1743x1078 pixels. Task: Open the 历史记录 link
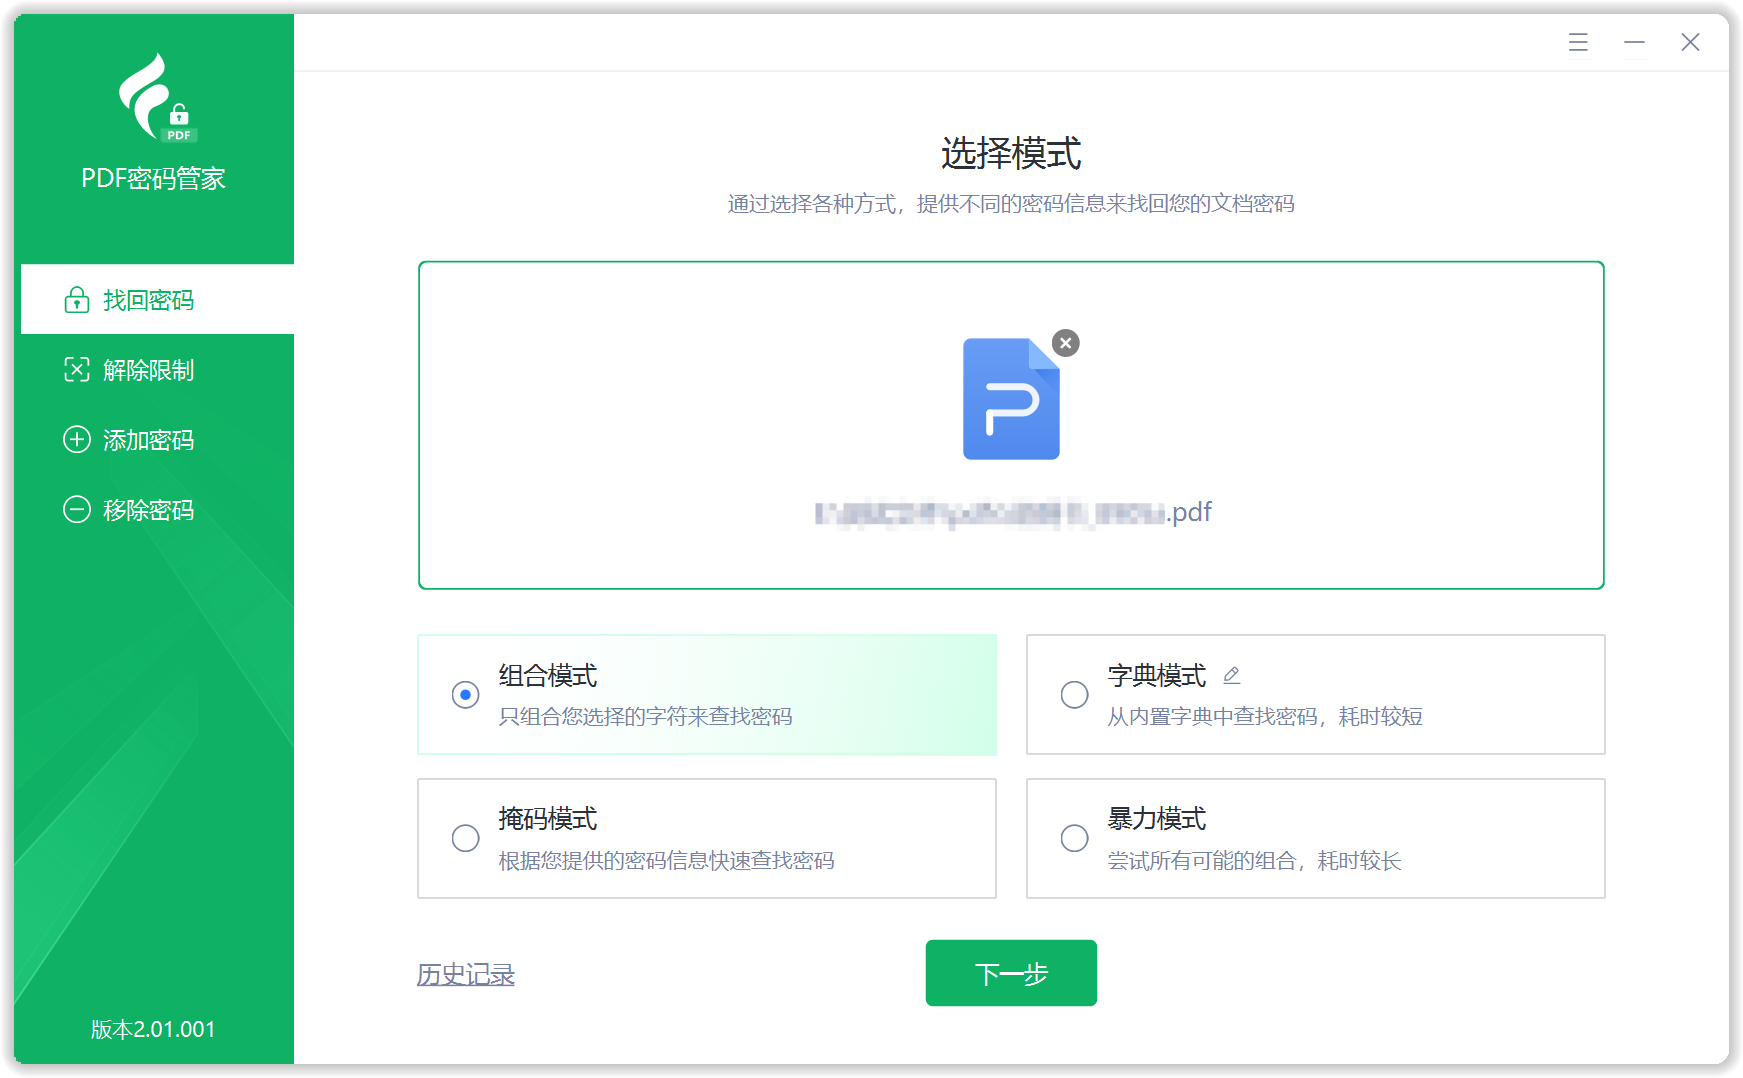coord(466,974)
